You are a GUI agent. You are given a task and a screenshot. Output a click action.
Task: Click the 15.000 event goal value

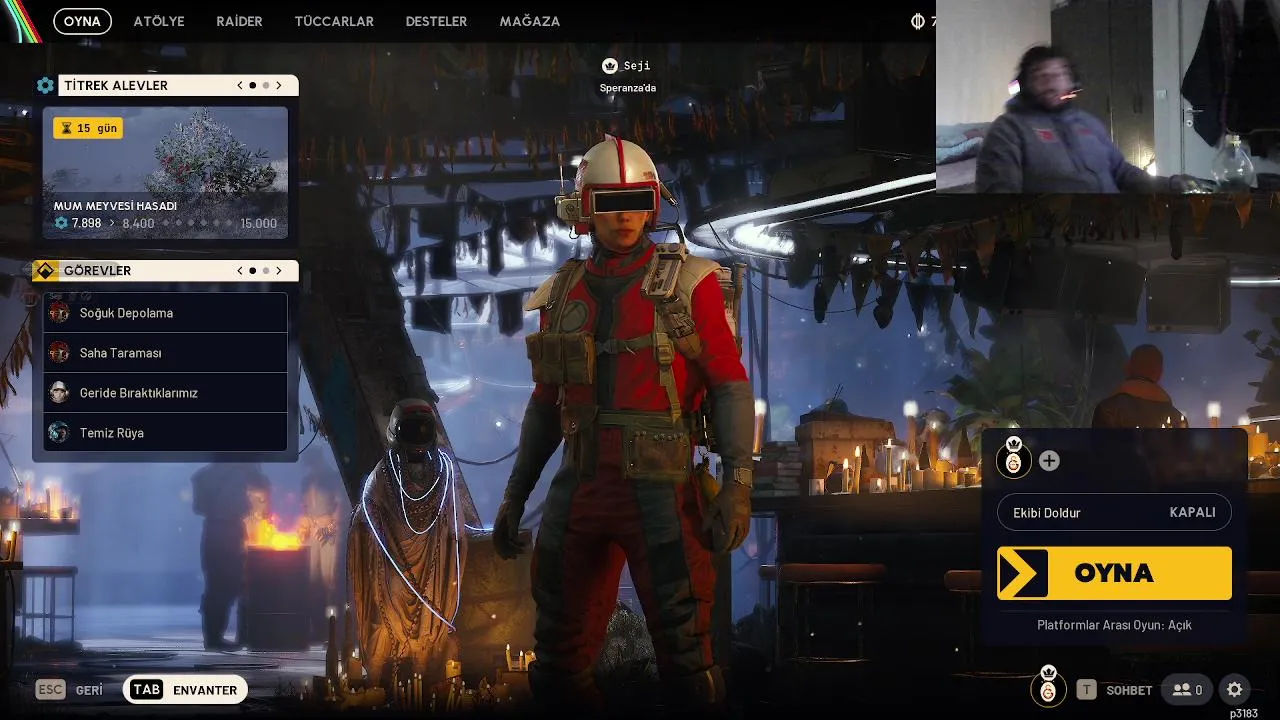coord(258,223)
